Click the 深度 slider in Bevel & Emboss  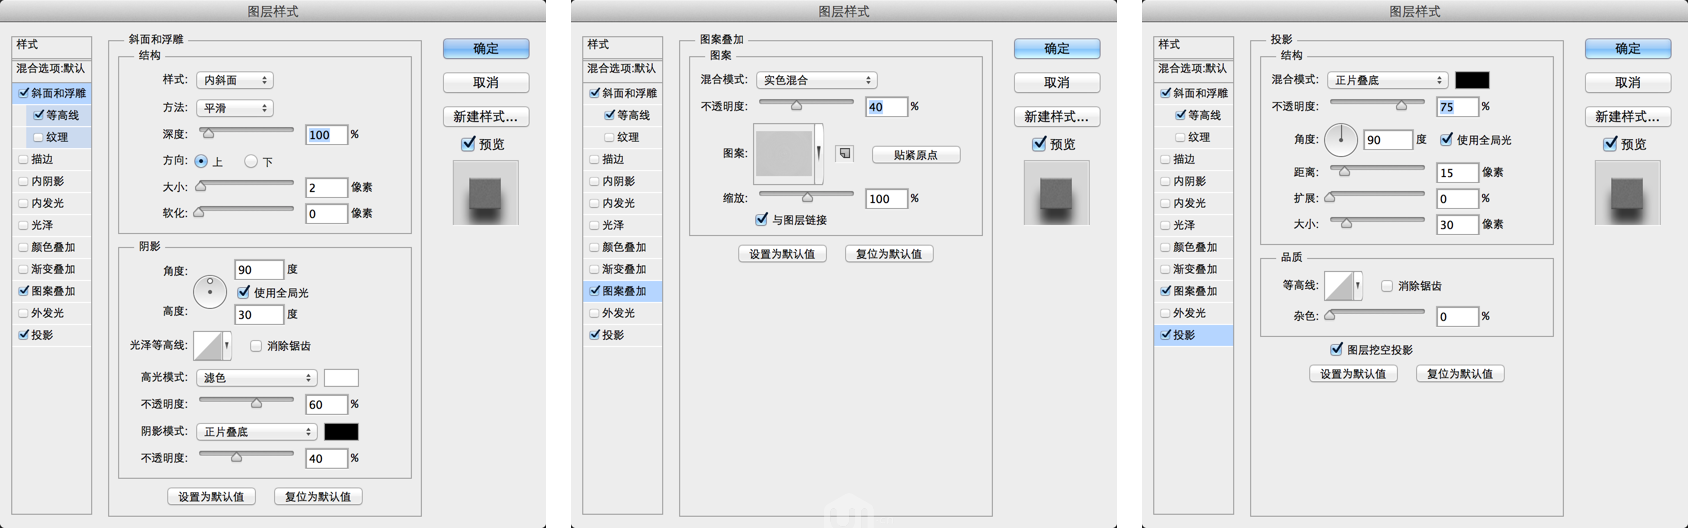246,131
